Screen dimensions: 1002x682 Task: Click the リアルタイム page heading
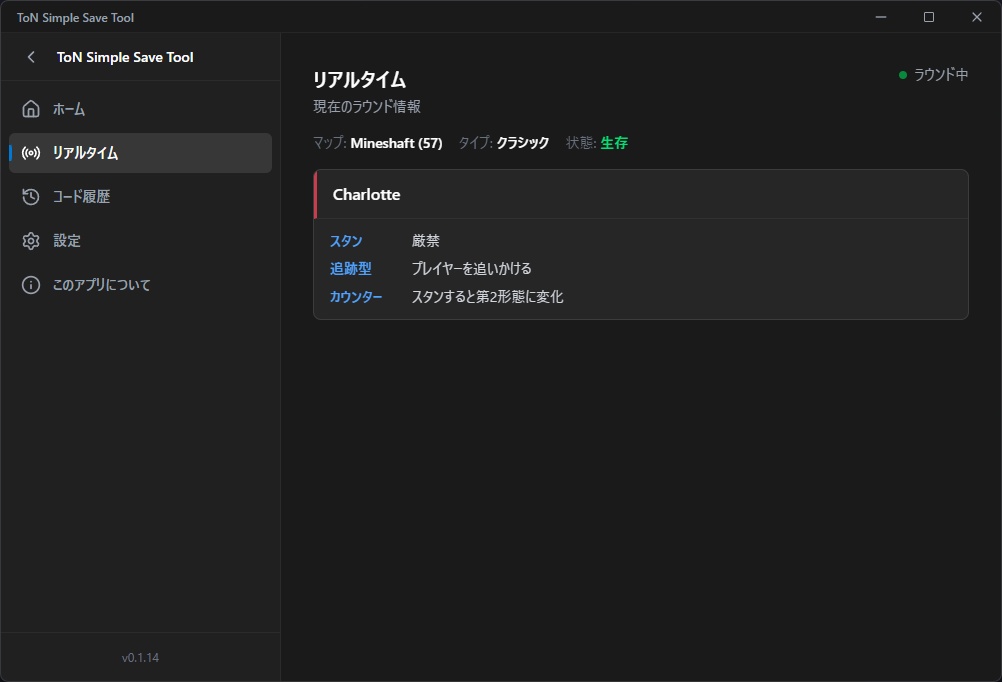359,80
